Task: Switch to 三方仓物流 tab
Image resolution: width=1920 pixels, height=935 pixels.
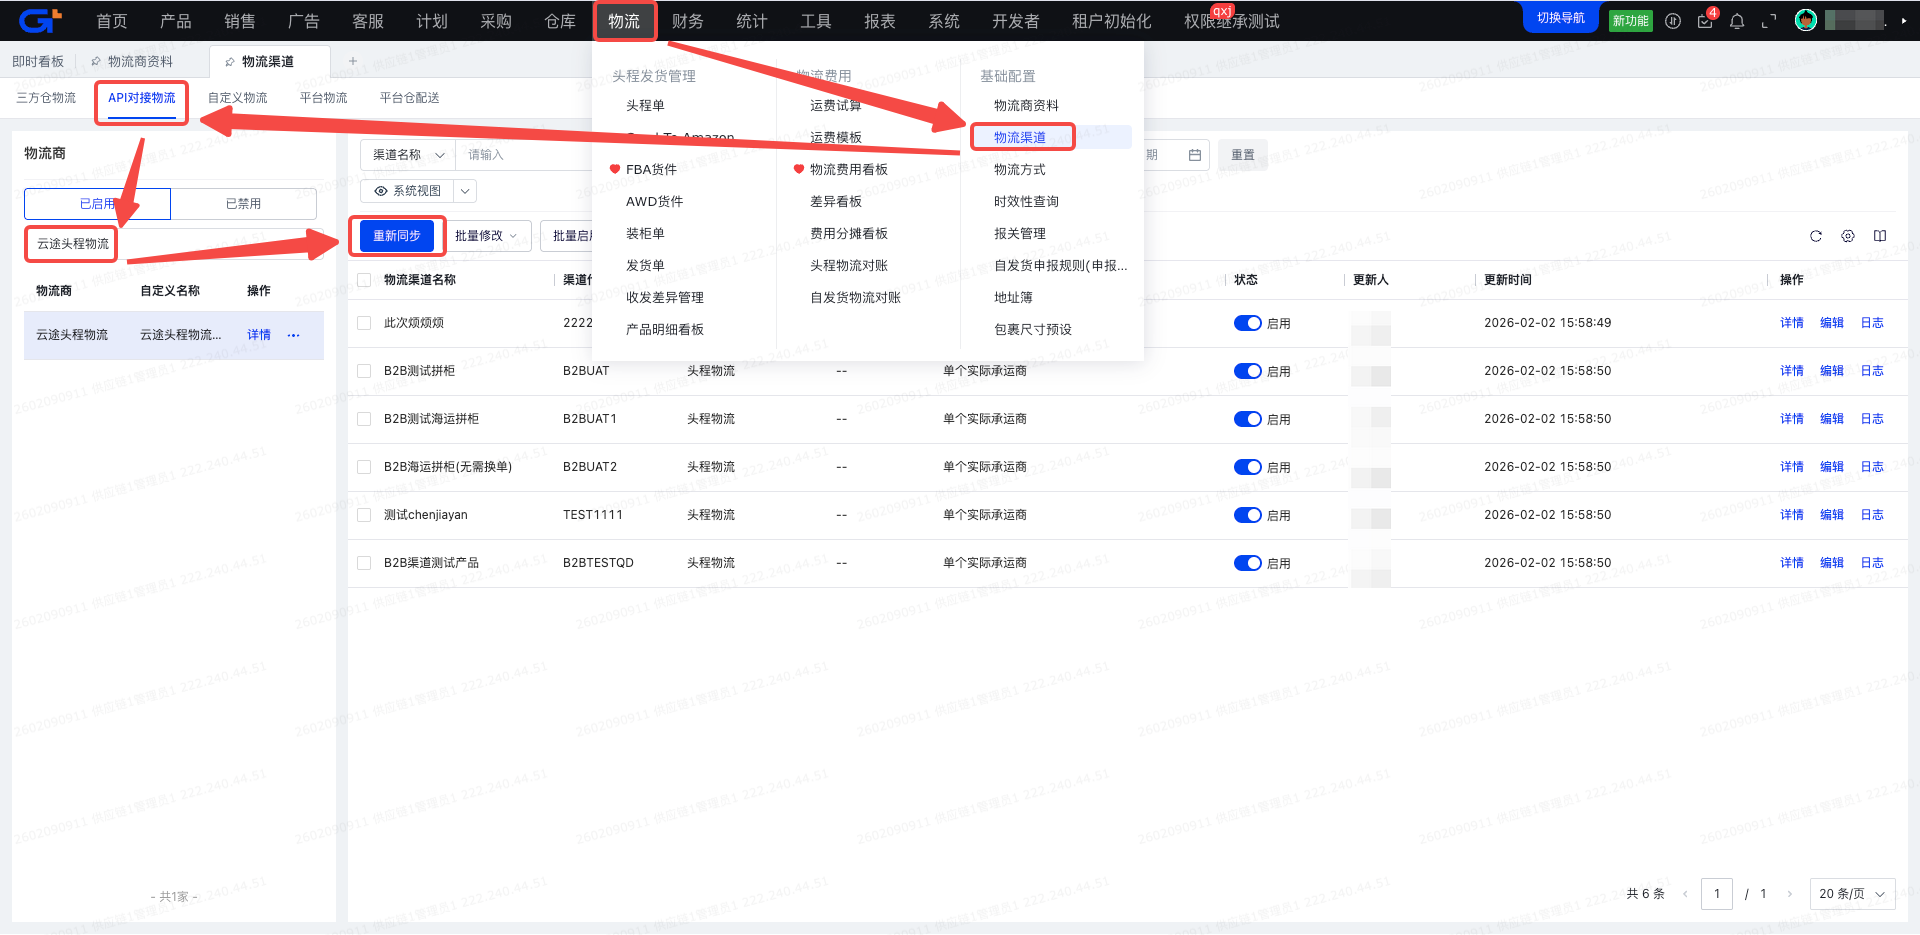Action: coord(46,98)
